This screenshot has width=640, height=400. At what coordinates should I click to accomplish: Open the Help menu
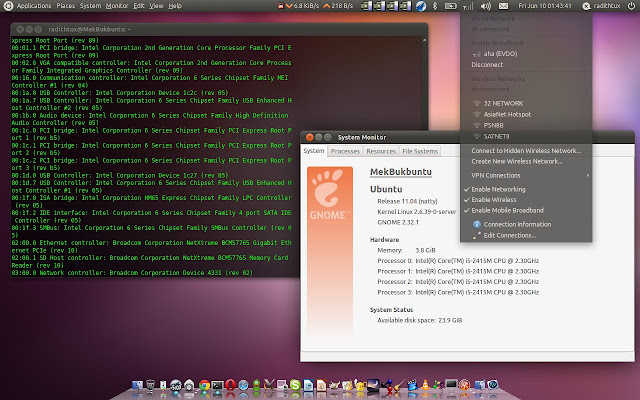(175, 6)
